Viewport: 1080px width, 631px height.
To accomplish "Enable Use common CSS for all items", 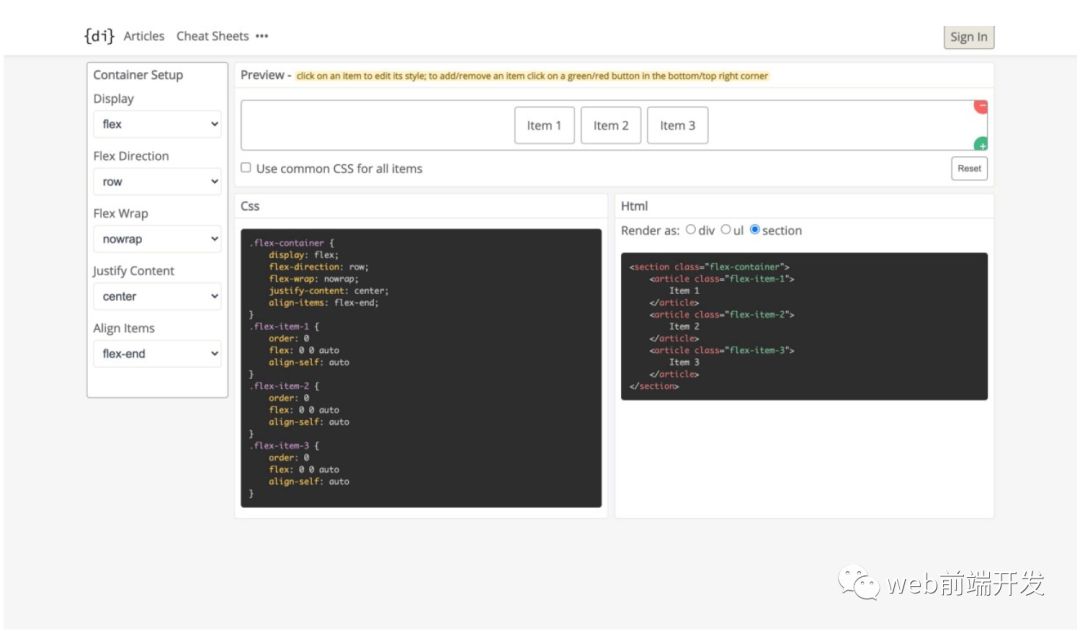I will coord(246,168).
